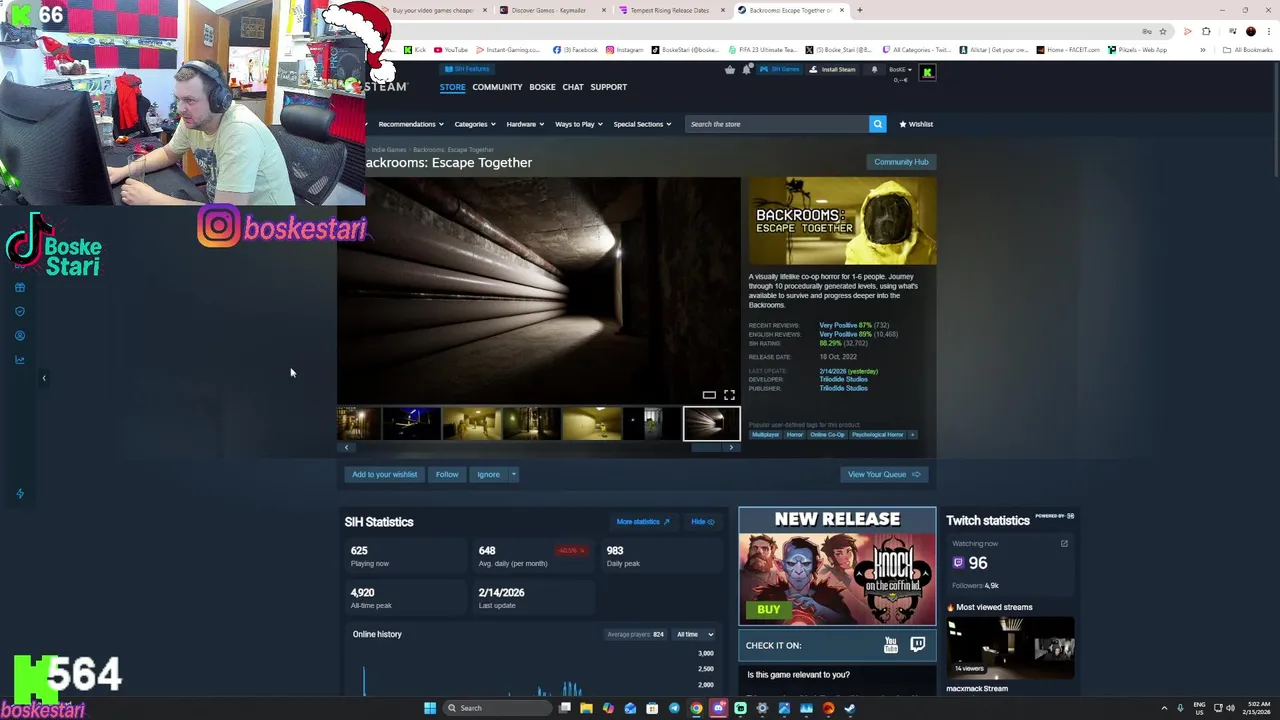Select the Psychological Horror tag
Image resolution: width=1280 pixels, height=720 pixels.
[x=877, y=435]
